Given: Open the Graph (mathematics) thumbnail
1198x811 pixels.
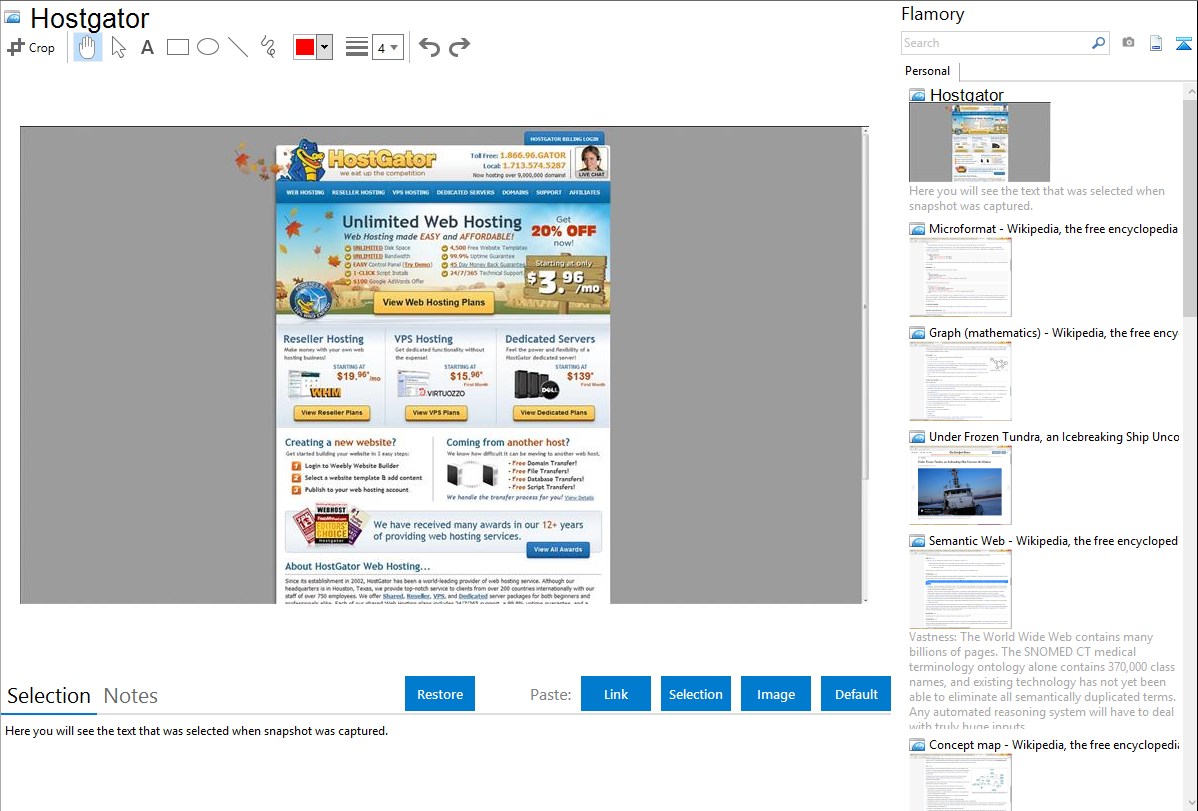Looking at the screenshot, I should click(960, 381).
